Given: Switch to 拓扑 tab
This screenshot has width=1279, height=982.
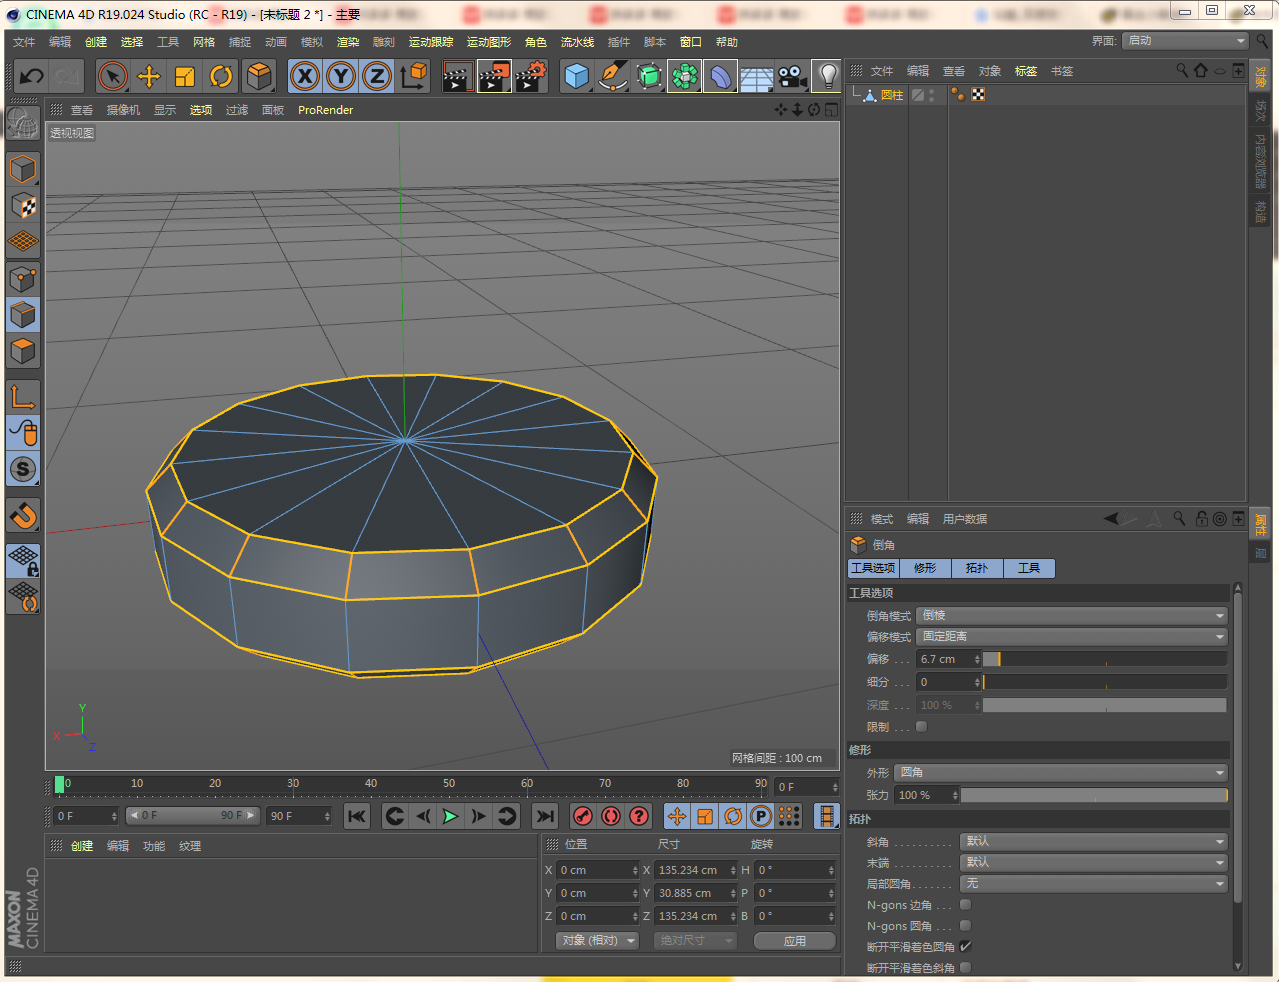Looking at the screenshot, I should 977,568.
